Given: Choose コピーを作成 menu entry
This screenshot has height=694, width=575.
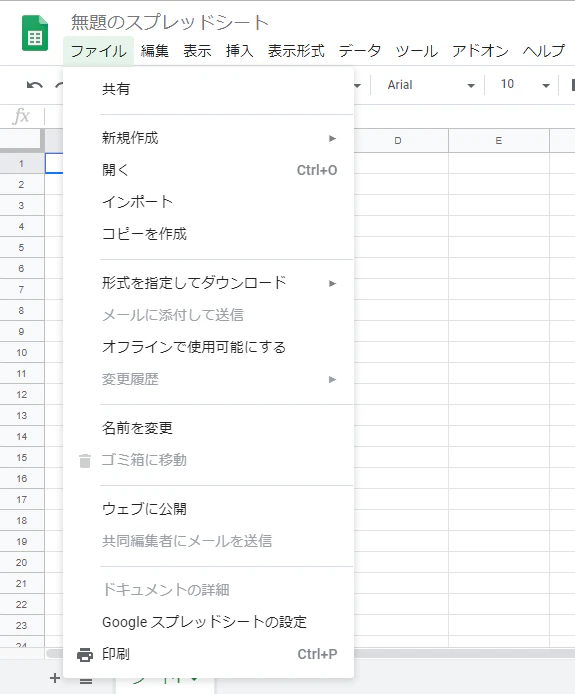Looking at the screenshot, I should (208, 234).
